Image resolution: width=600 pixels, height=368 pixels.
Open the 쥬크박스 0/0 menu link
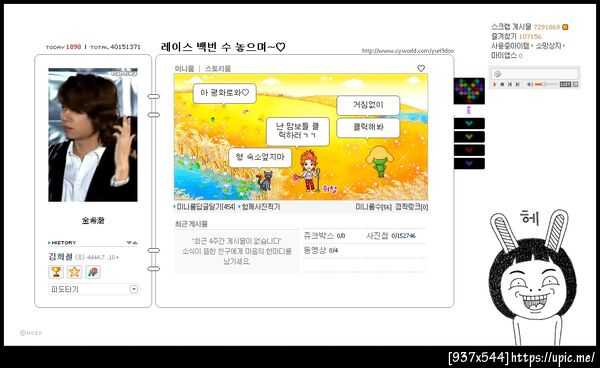(x=324, y=236)
